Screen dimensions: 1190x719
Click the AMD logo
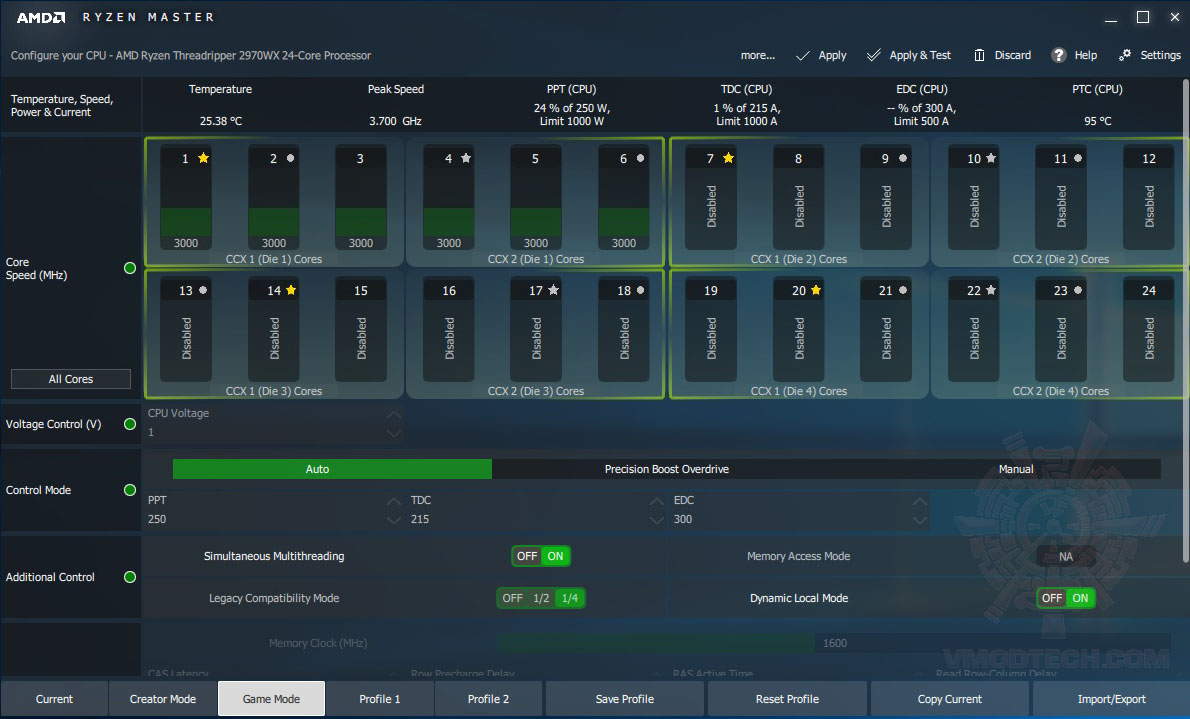click(x=41, y=17)
